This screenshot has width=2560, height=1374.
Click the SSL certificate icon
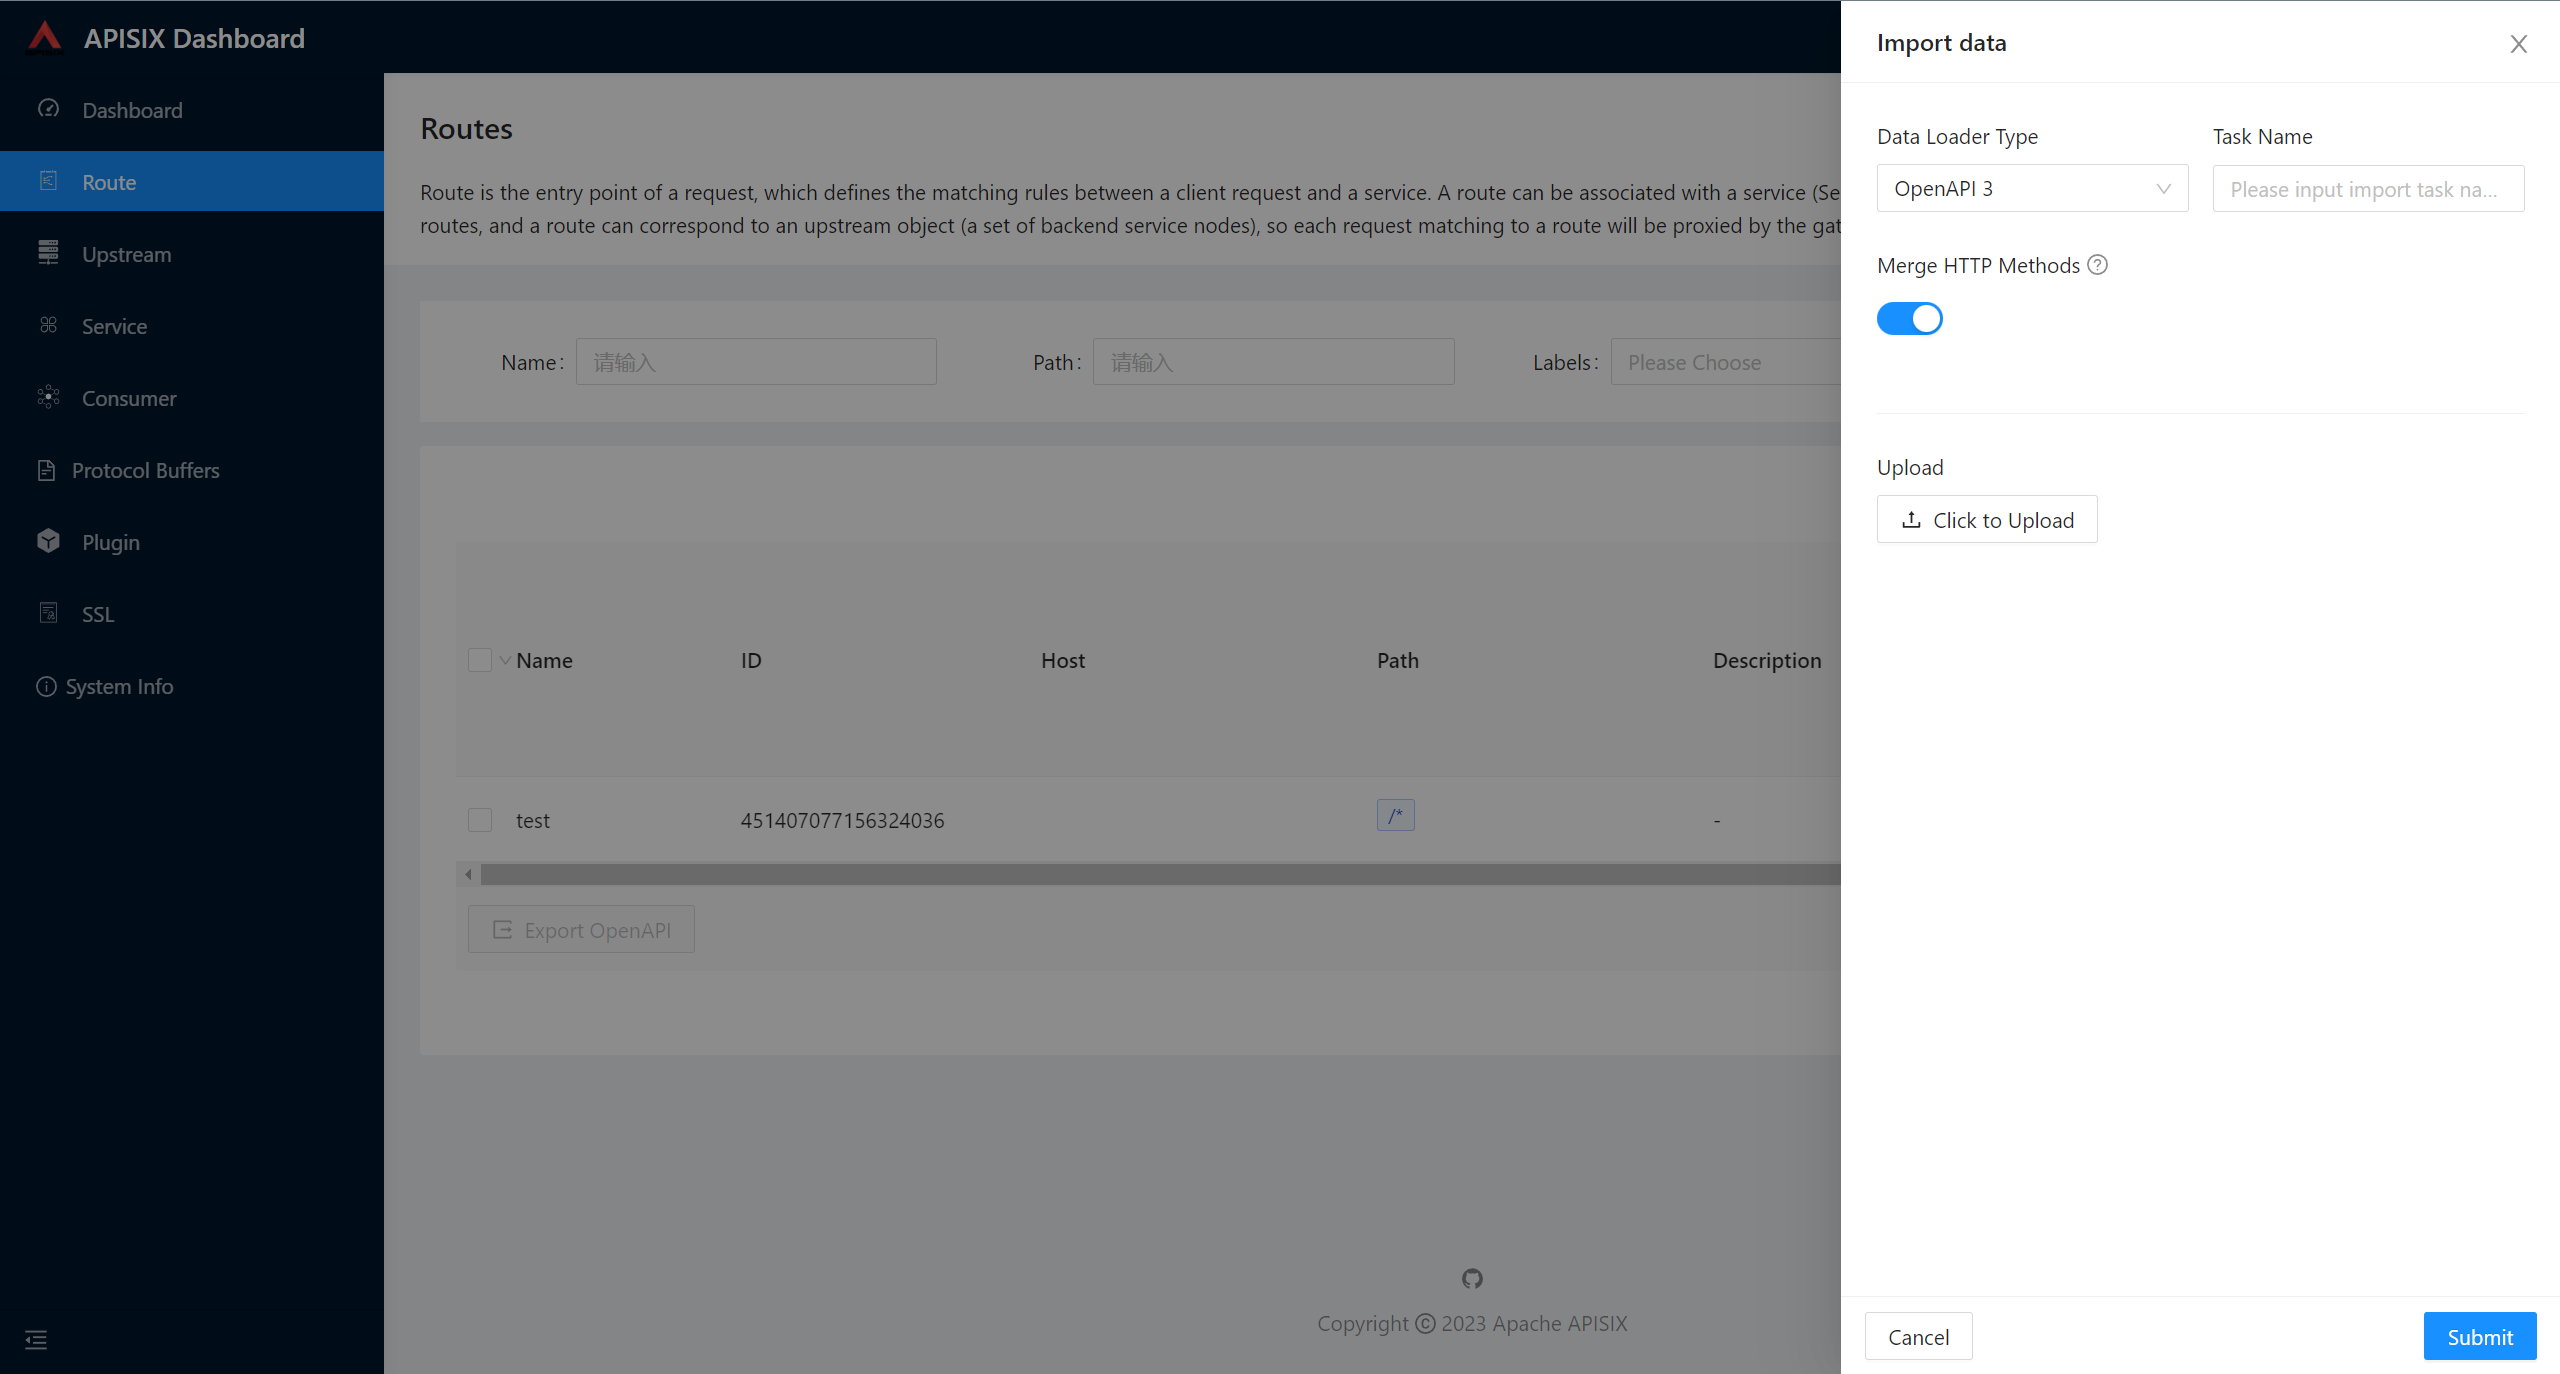click(48, 613)
